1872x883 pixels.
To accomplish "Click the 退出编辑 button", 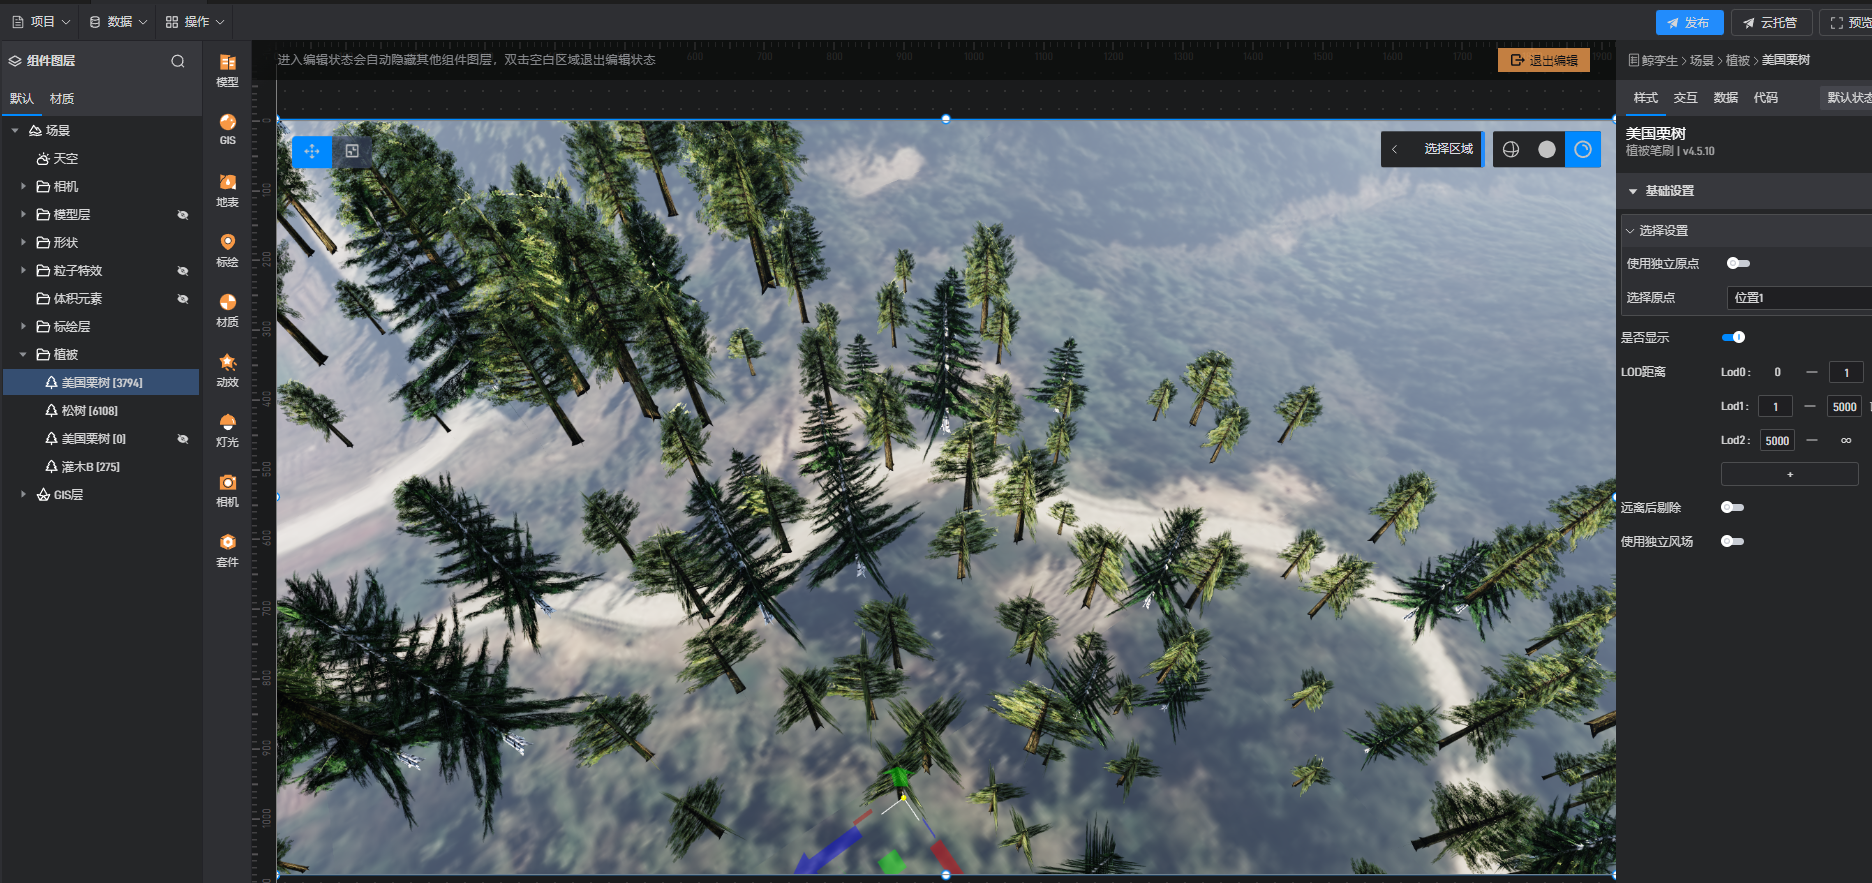I will [x=1543, y=61].
